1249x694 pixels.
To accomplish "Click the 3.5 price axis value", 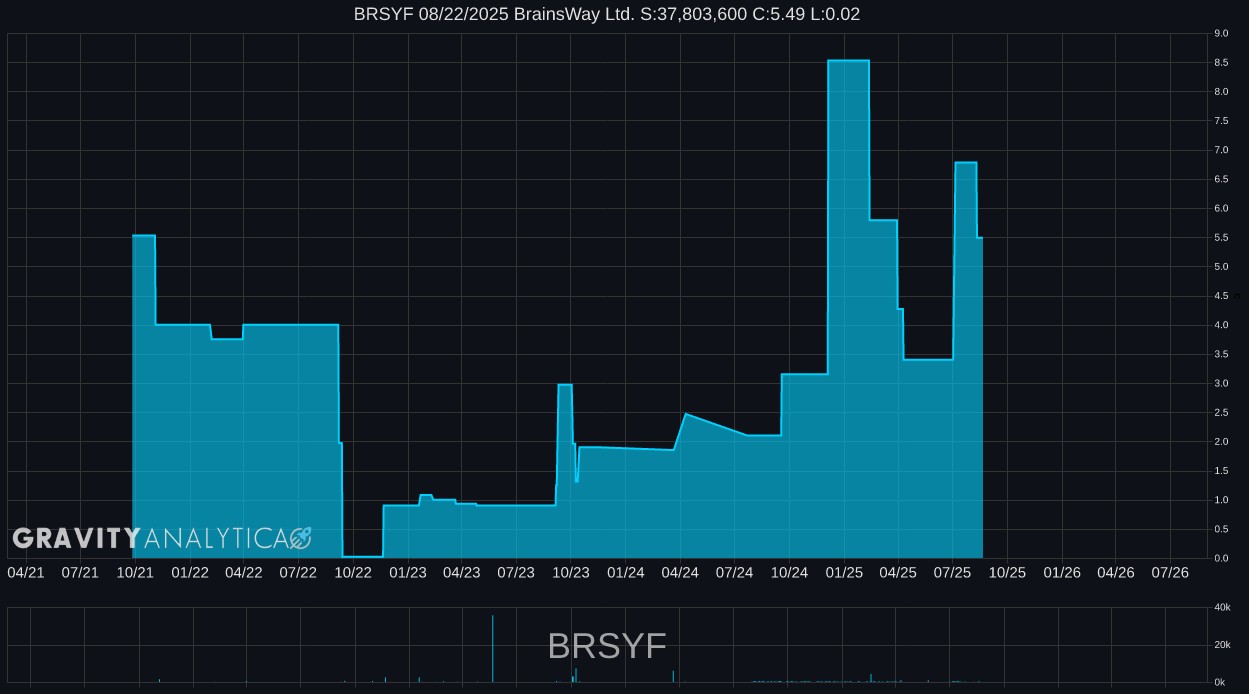I will 1221,354.
